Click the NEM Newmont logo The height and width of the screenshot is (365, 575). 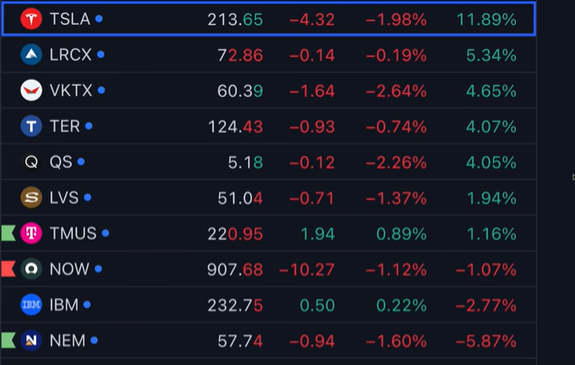[x=31, y=340]
